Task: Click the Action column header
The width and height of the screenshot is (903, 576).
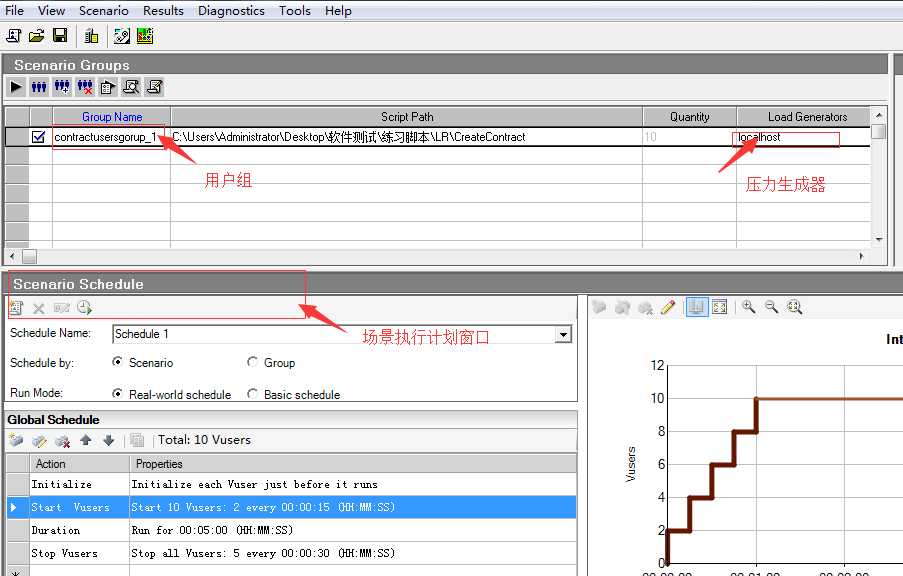Action: coord(79,464)
